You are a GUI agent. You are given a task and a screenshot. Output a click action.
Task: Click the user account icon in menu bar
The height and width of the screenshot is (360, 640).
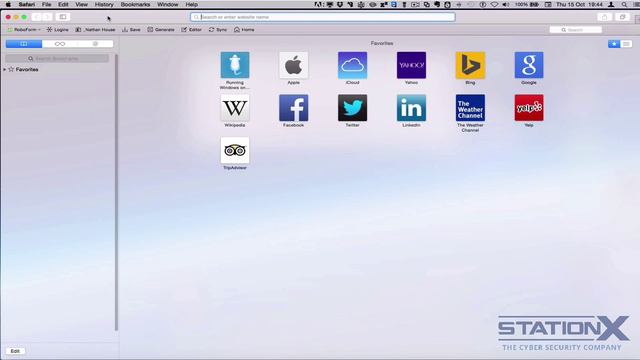(x=611, y=4)
